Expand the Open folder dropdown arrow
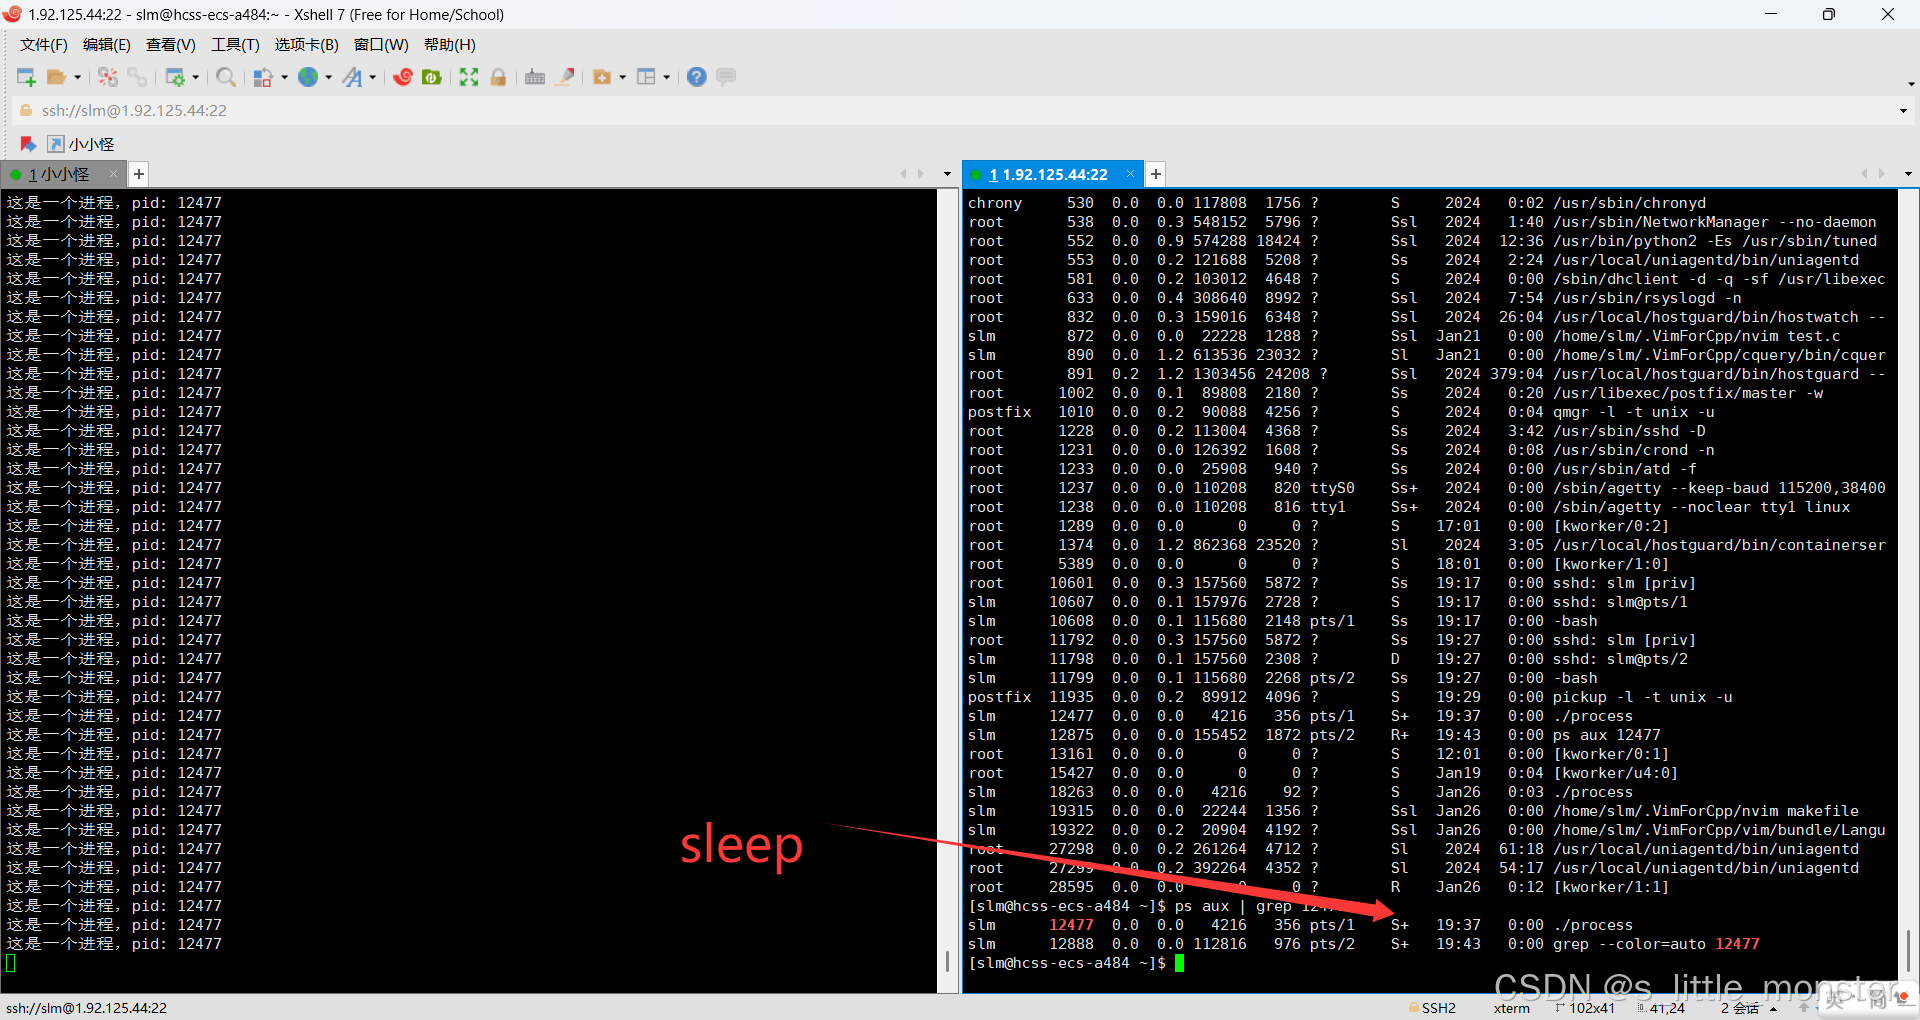1920x1020 pixels. [78, 77]
